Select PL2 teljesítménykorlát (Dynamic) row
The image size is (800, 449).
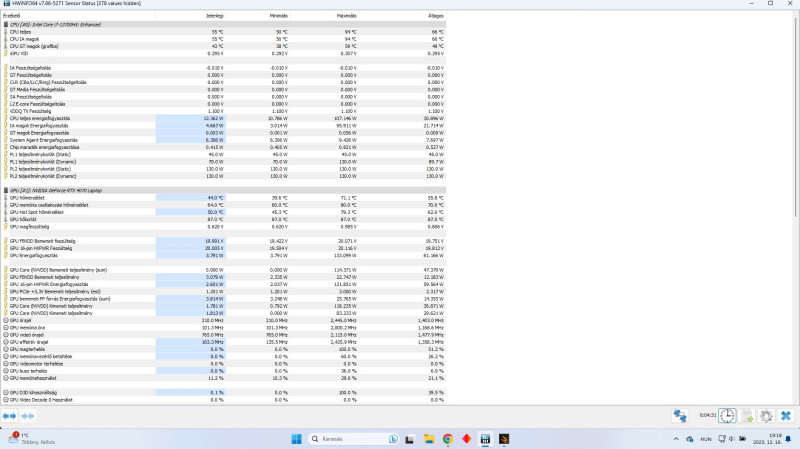tap(223, 176)
